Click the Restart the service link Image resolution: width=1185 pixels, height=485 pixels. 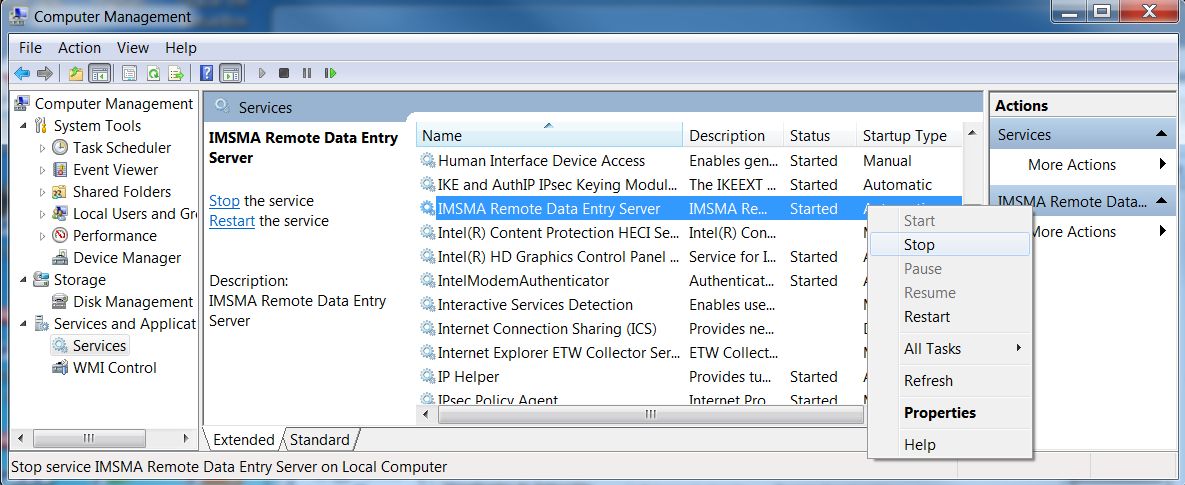point(232,221)
